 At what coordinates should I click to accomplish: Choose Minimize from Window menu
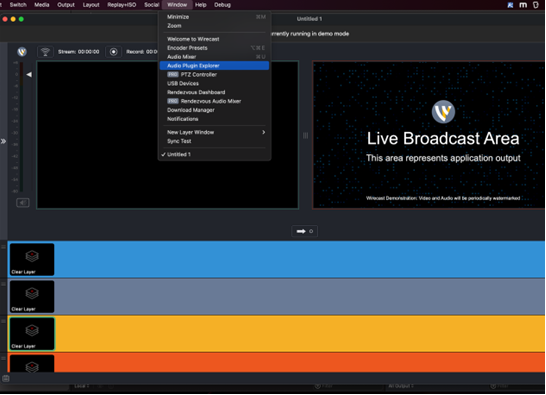click(x=214, y=17)
